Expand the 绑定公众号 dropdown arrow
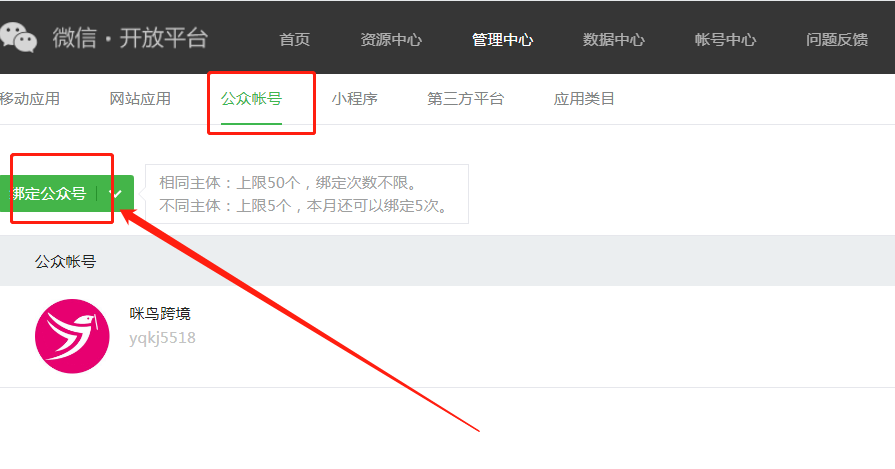Viewport: 895px width, 469px height. coord(116,193)
